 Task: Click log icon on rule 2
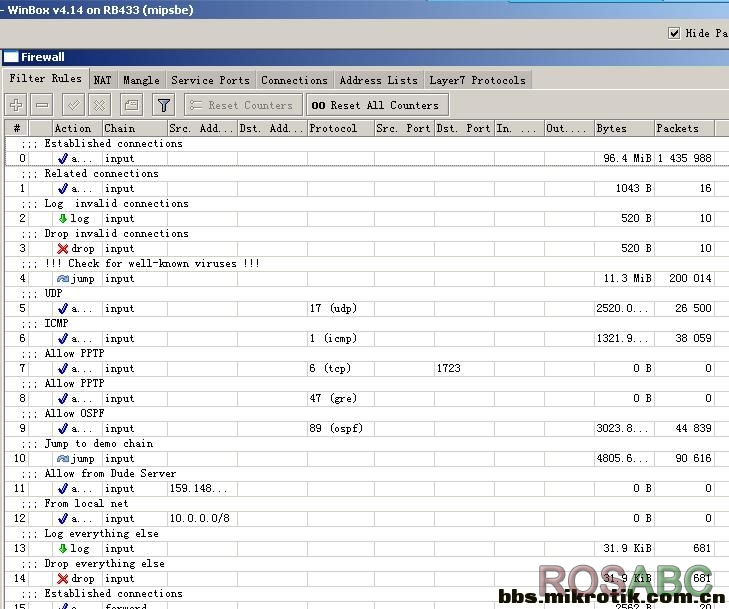[x=63, y=218]
